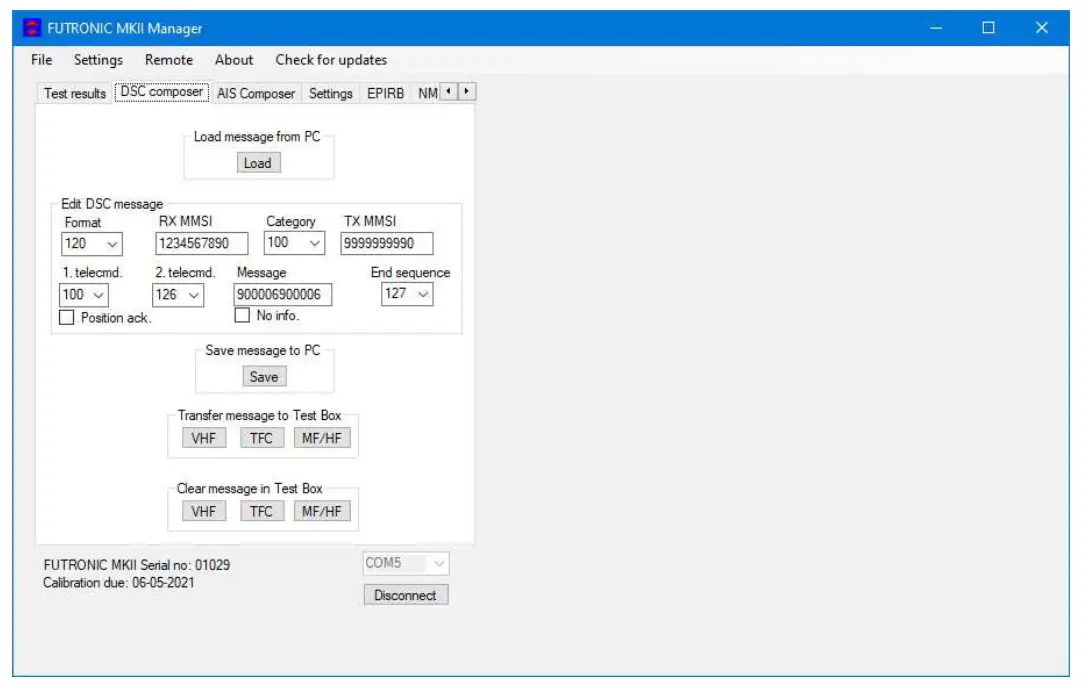
Task: Open the Remote menu
Action: (x=169, y=60)
